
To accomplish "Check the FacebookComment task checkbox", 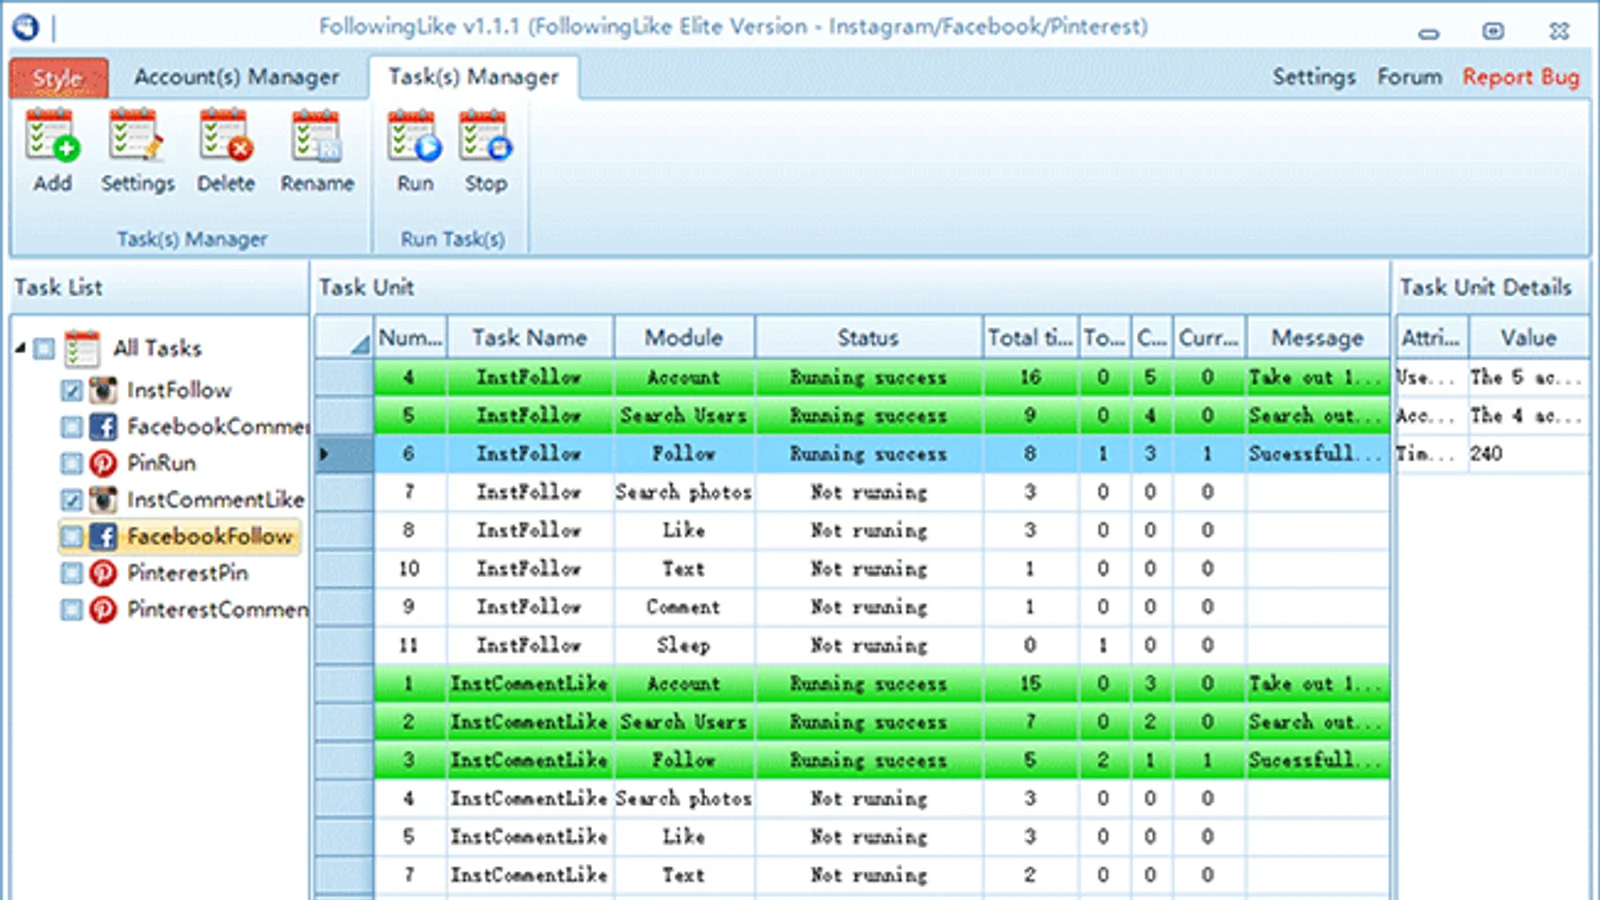I will point(71,427).
